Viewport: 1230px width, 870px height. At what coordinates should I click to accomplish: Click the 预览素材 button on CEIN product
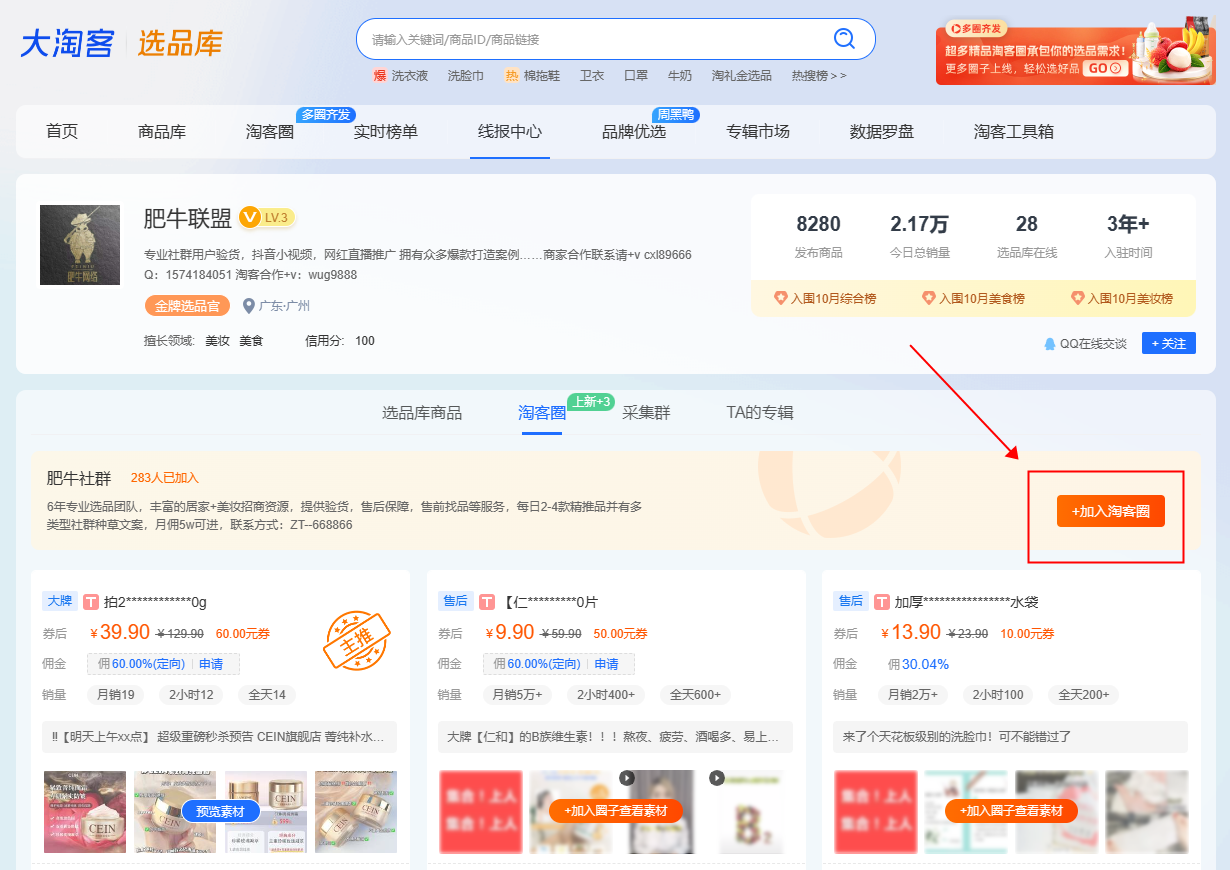(220, 811)
